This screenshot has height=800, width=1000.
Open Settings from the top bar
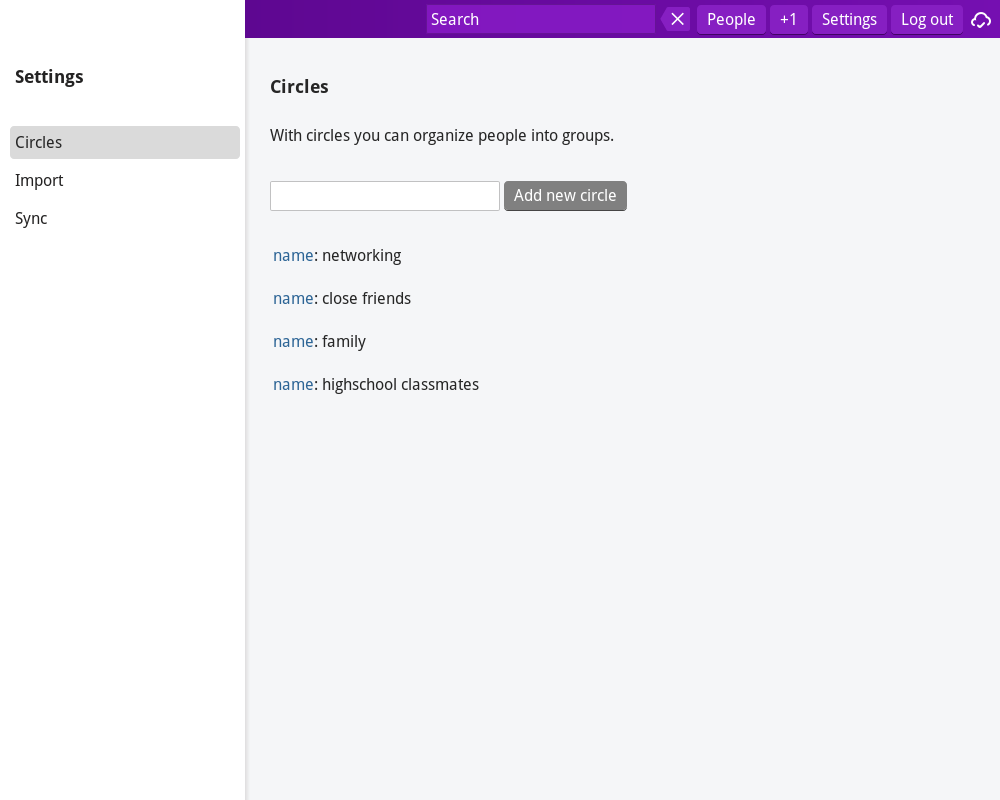(849, 19)
